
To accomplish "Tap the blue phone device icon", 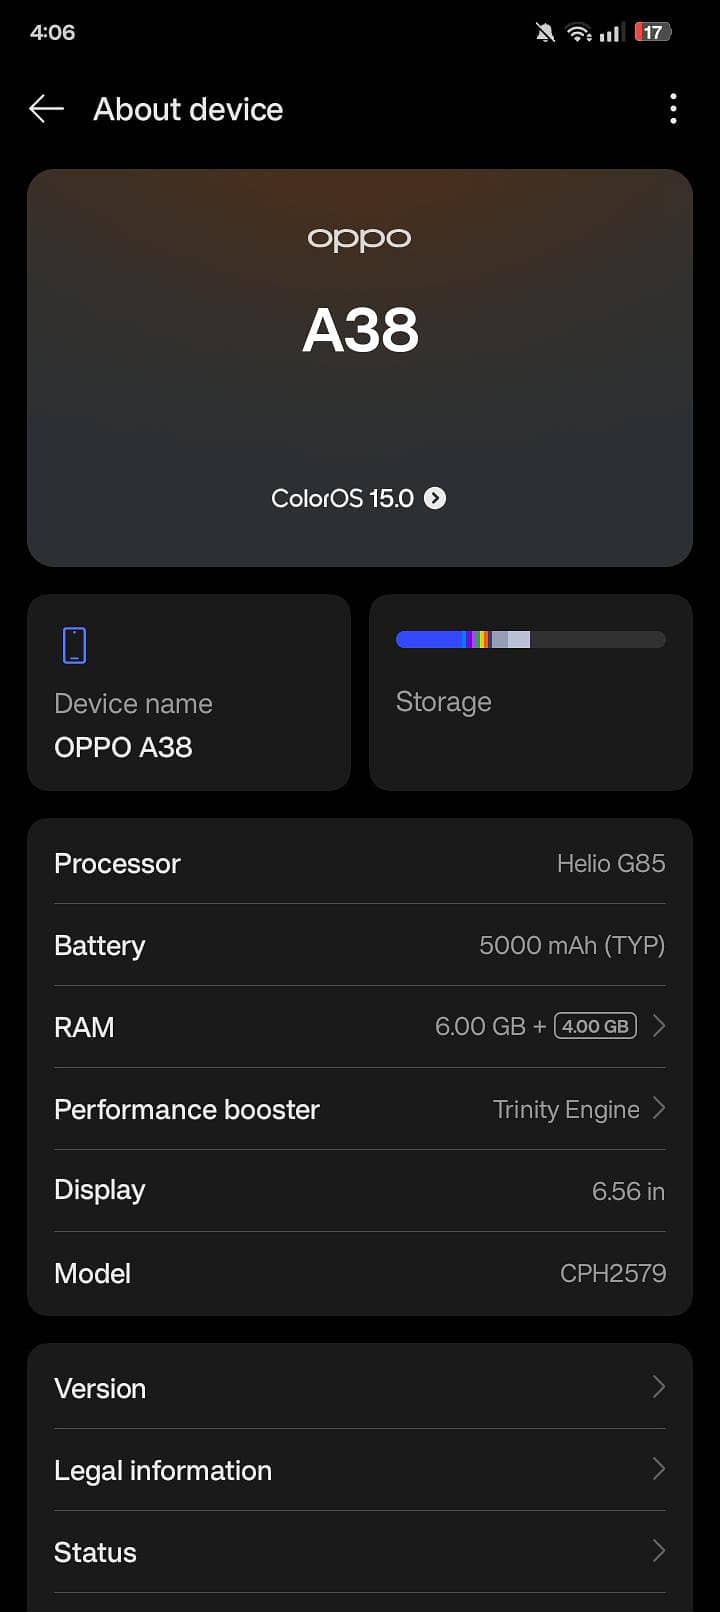I will (74, 645).
